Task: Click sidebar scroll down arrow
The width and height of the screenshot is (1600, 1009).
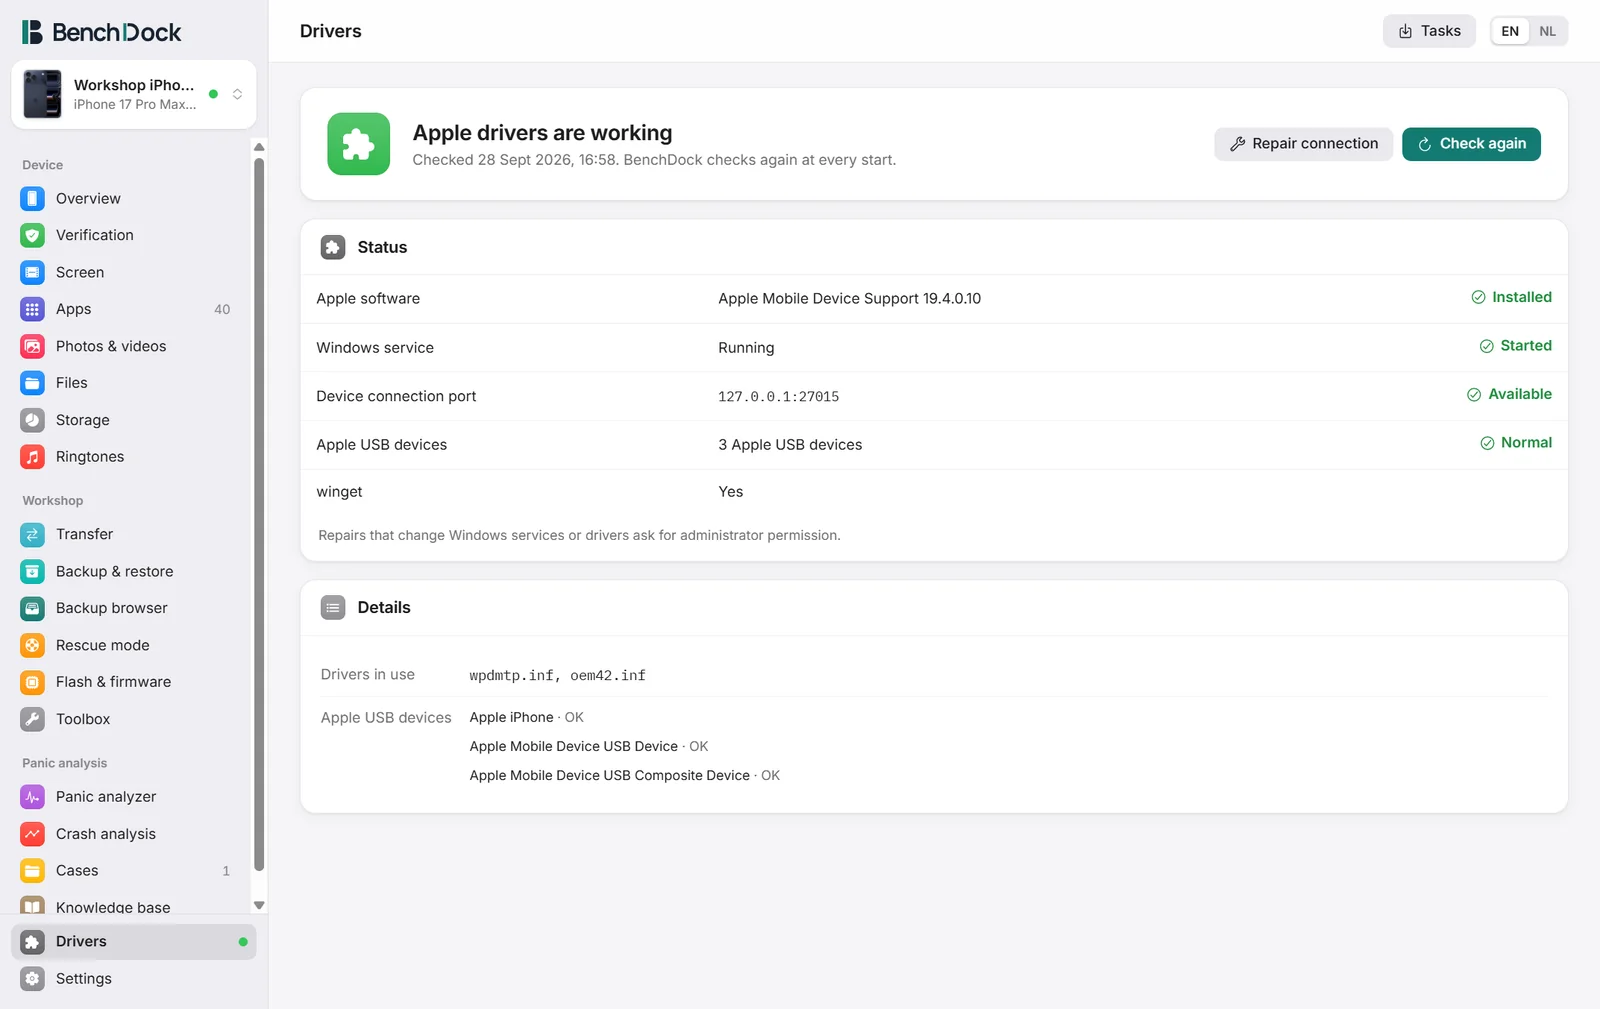Action: 259,905
